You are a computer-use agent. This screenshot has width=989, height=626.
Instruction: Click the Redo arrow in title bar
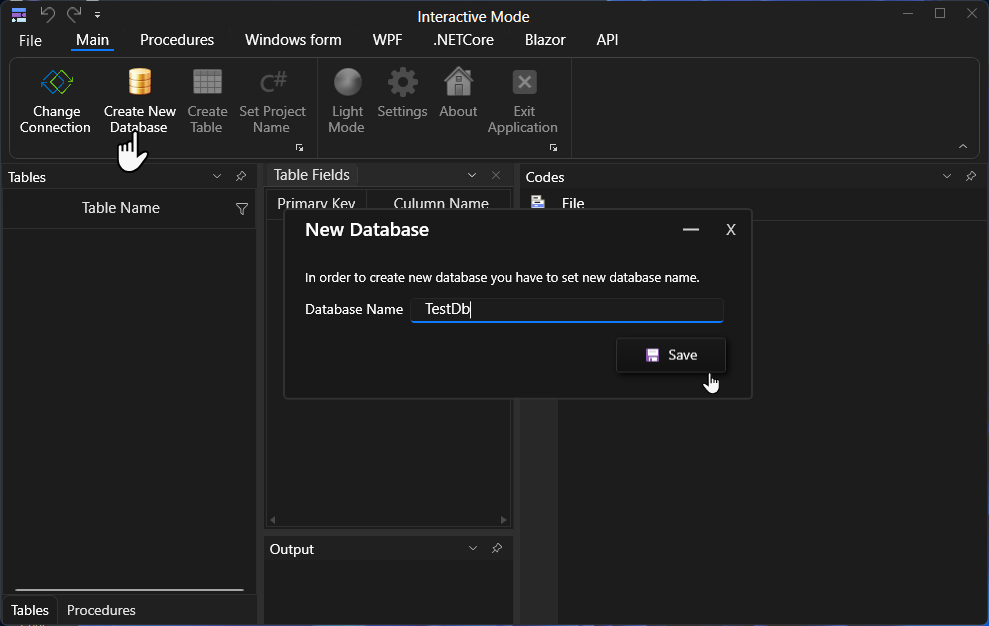(74, 14)
